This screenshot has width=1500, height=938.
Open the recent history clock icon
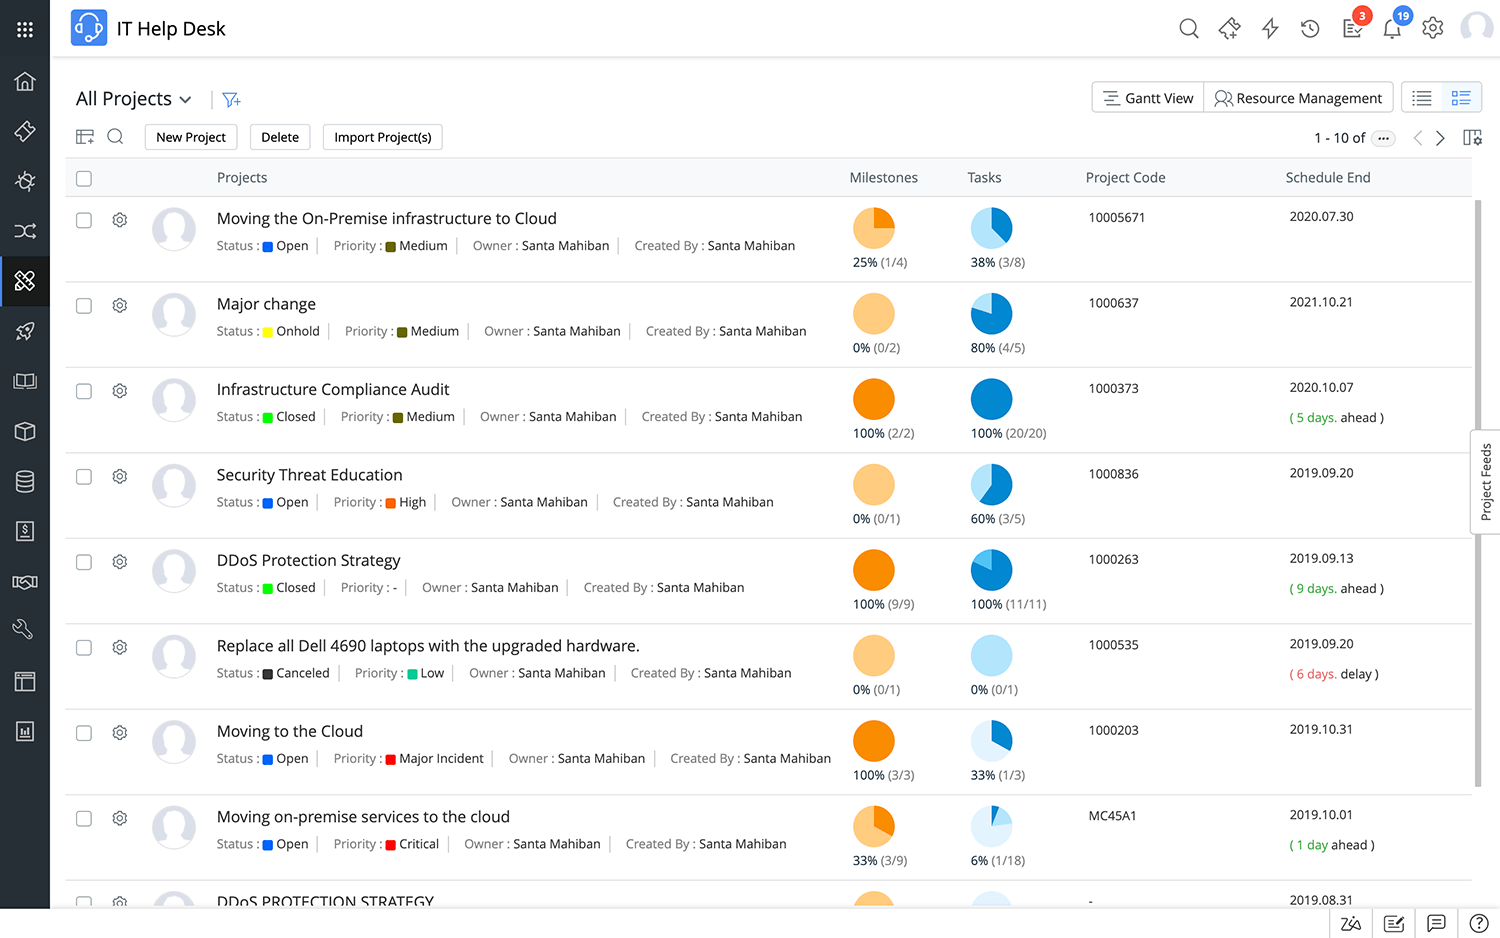click(x=1310, y=28)
